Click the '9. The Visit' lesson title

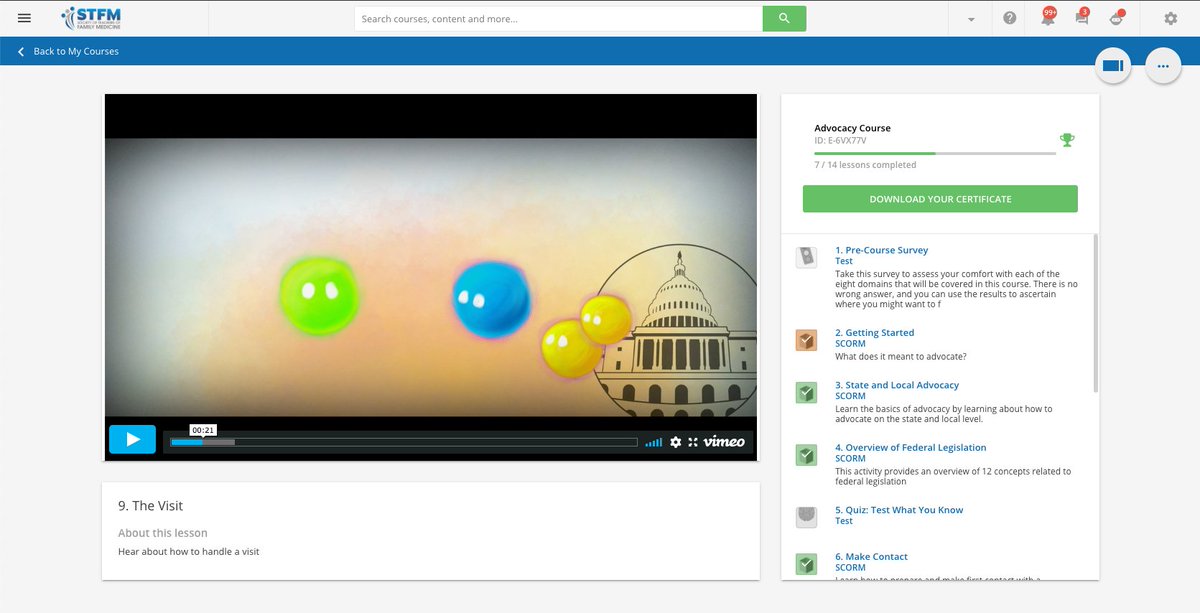(151, 506)
